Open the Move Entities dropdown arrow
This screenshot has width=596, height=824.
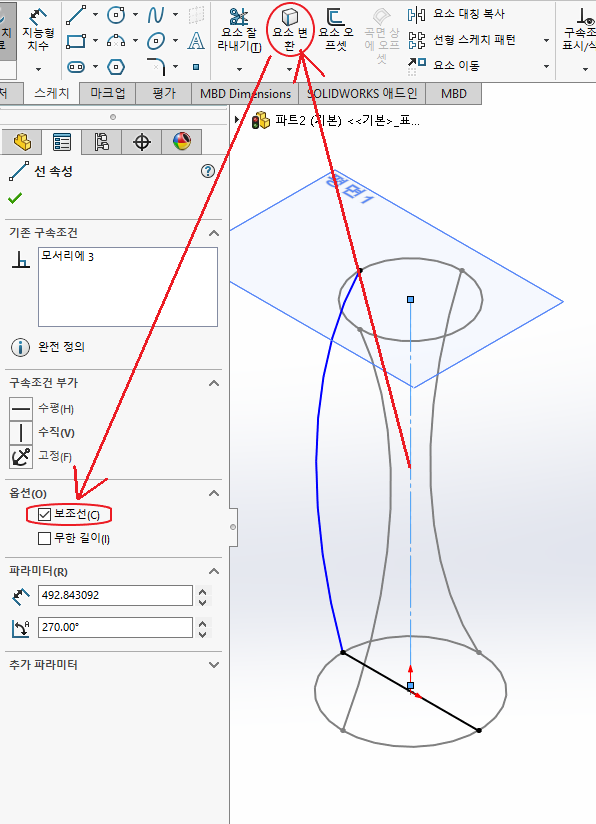coord(546,66)
